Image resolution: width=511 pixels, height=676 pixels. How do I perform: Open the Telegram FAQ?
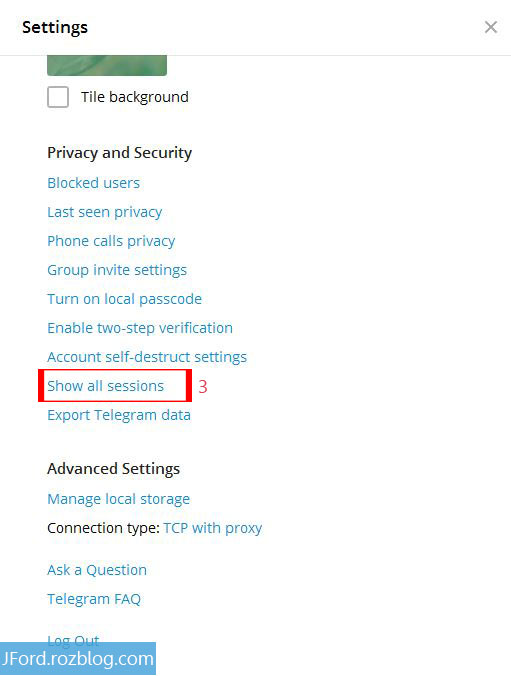94,599
